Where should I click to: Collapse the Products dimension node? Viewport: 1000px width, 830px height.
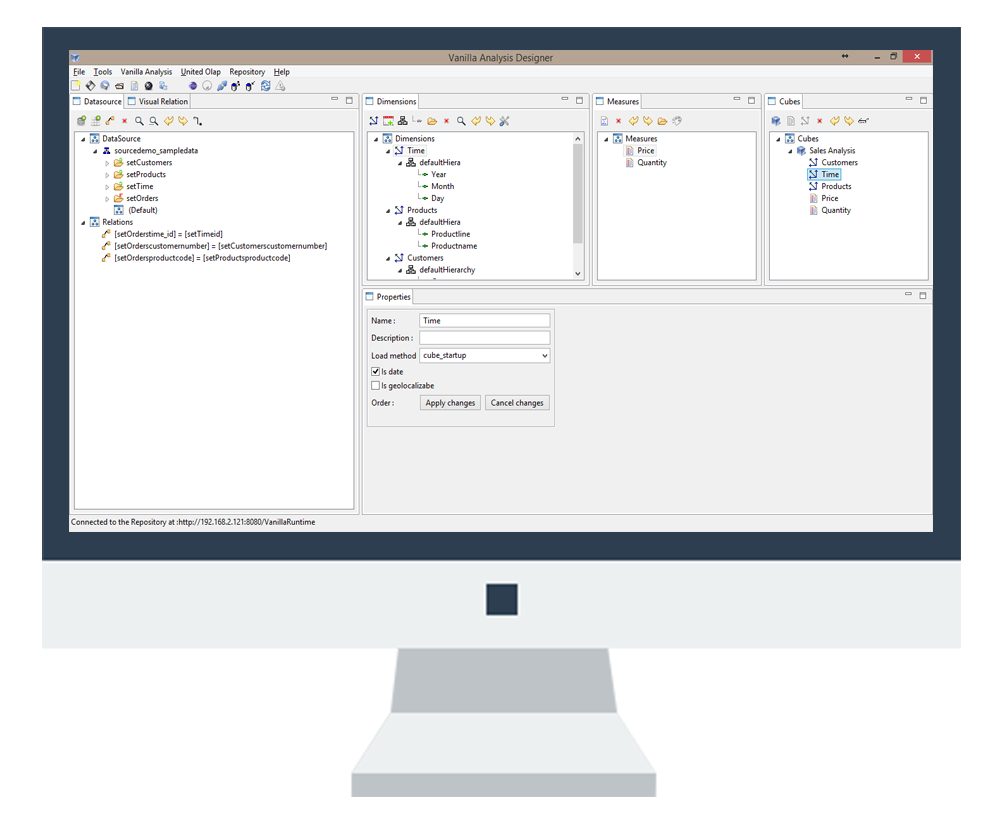coord(388,211)
